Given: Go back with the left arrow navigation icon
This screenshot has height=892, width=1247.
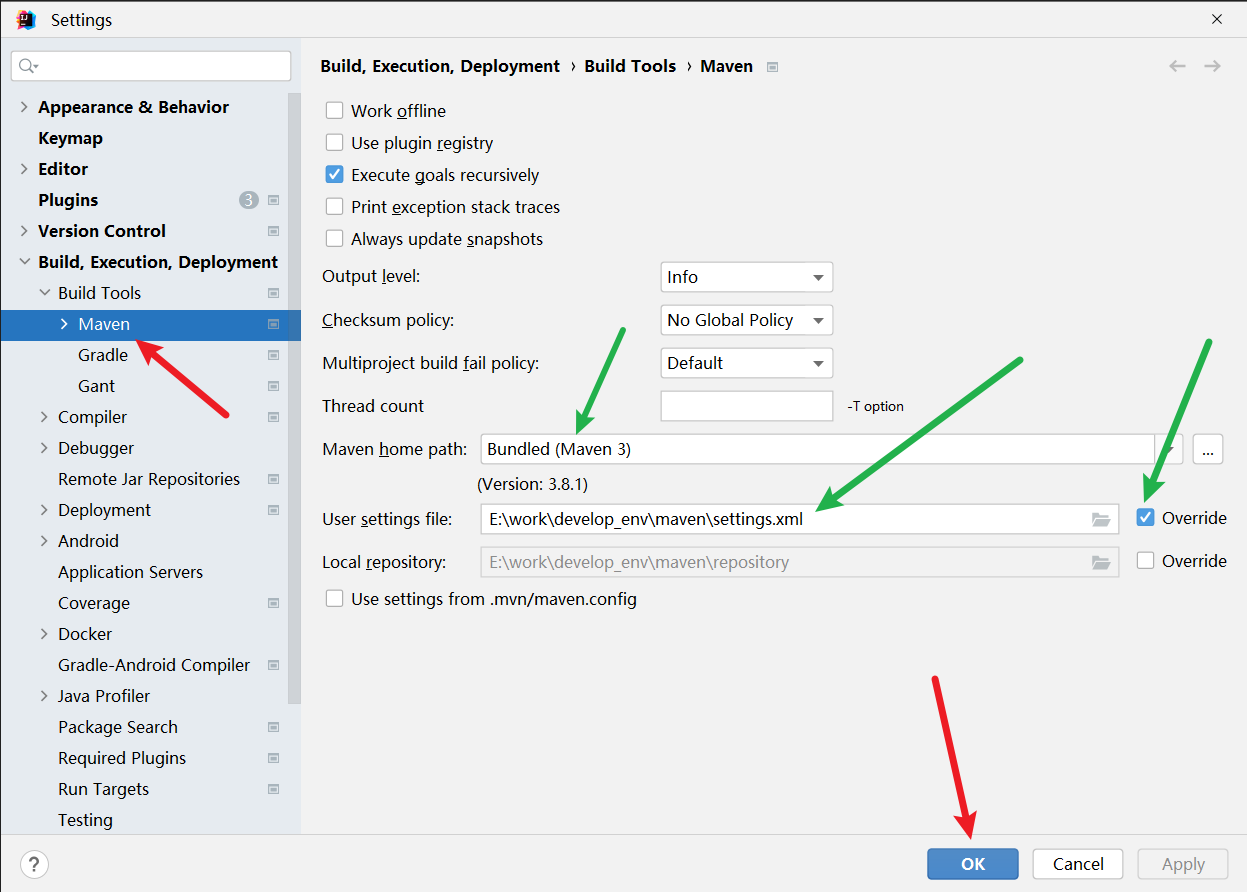Looking at the screenshot, I should click(x=1177, y=66).
